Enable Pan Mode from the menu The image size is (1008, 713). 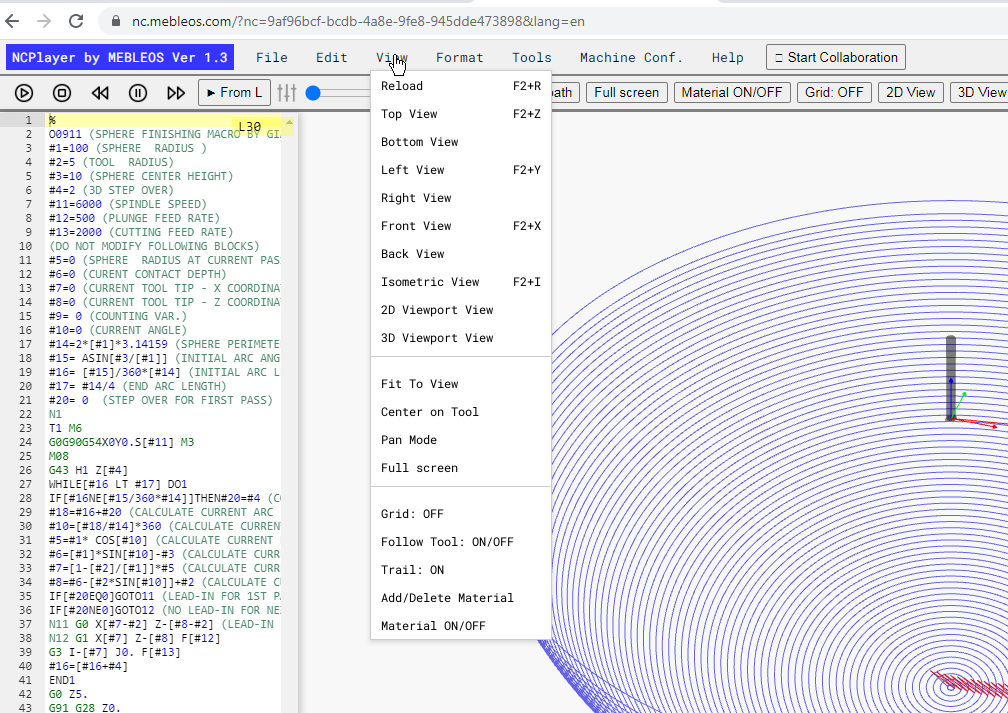tap(461, 440)
